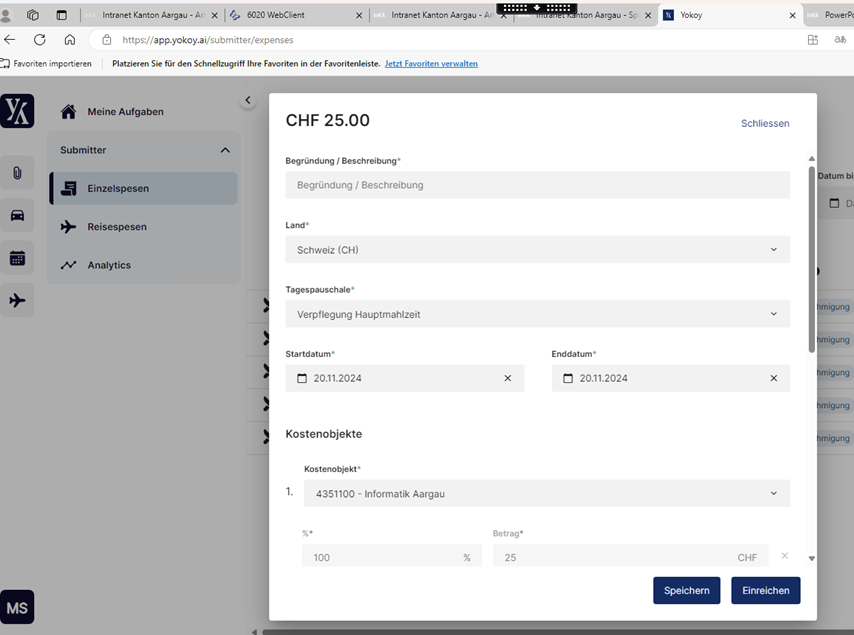Click the paperclip attachment icon in sidebar
854x635 pixels.
point(17,173)
